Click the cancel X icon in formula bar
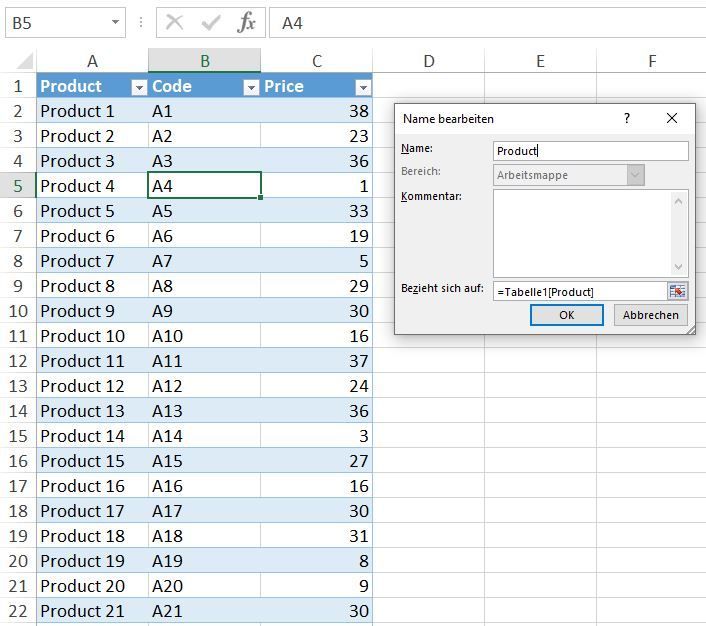The image size is (706, 626). point(174,22)
